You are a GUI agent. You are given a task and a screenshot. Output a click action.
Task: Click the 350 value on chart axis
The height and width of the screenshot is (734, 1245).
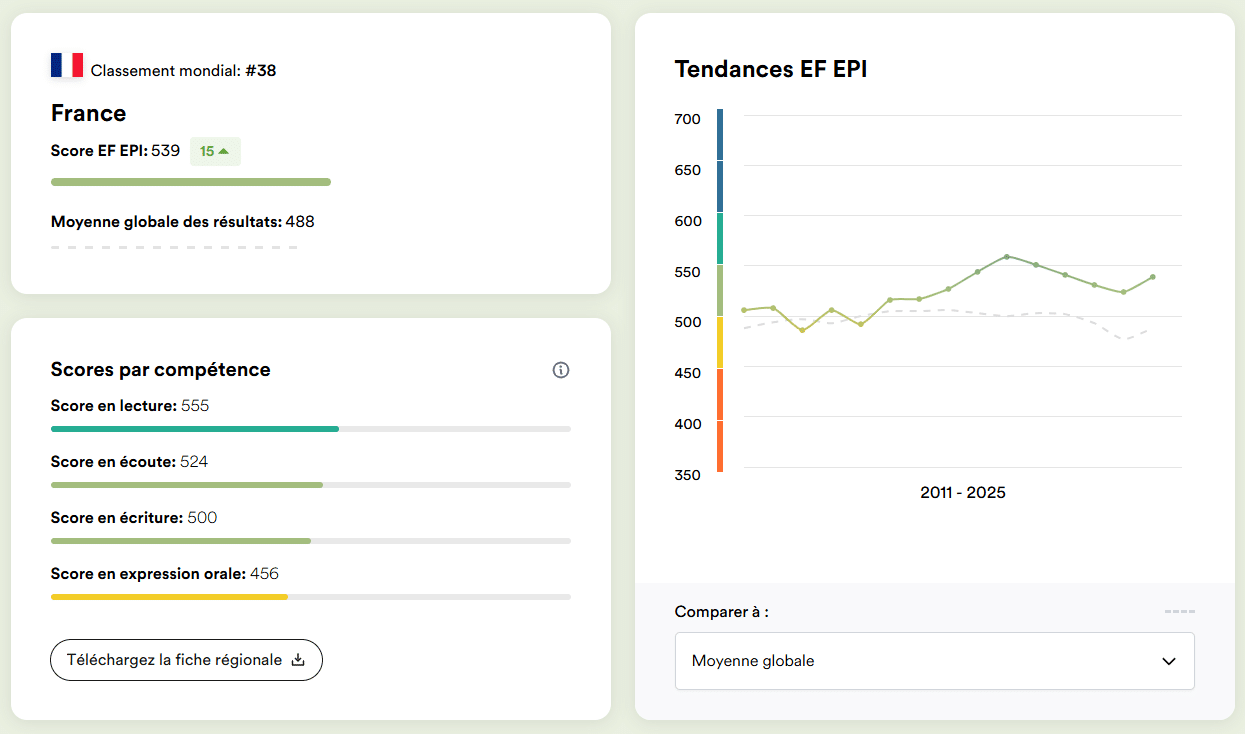tap(688, 475)
